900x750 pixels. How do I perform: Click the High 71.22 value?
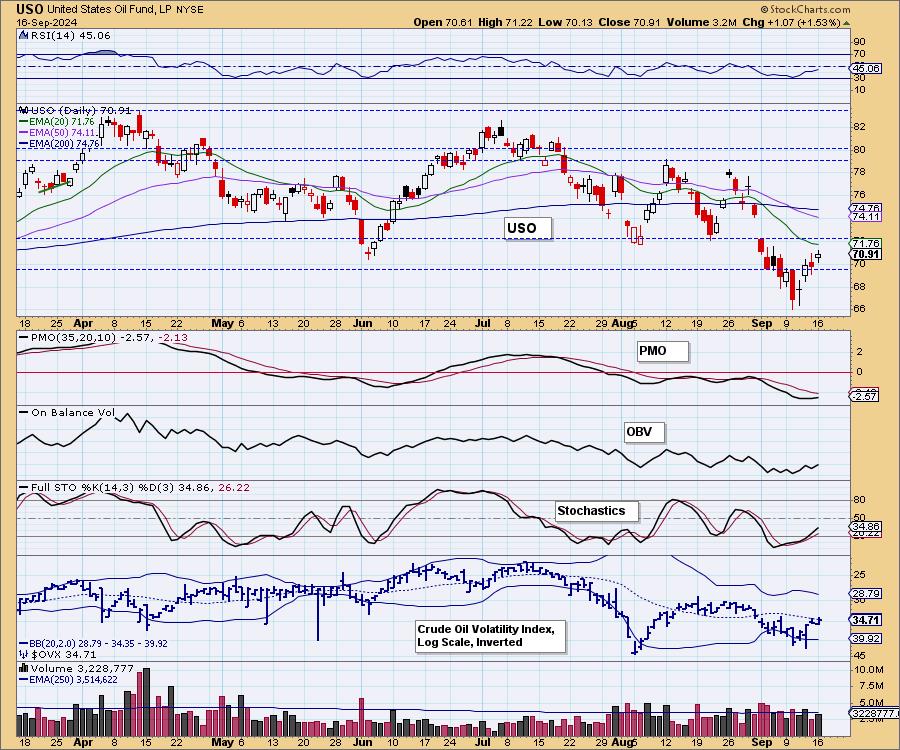(505, 22)
